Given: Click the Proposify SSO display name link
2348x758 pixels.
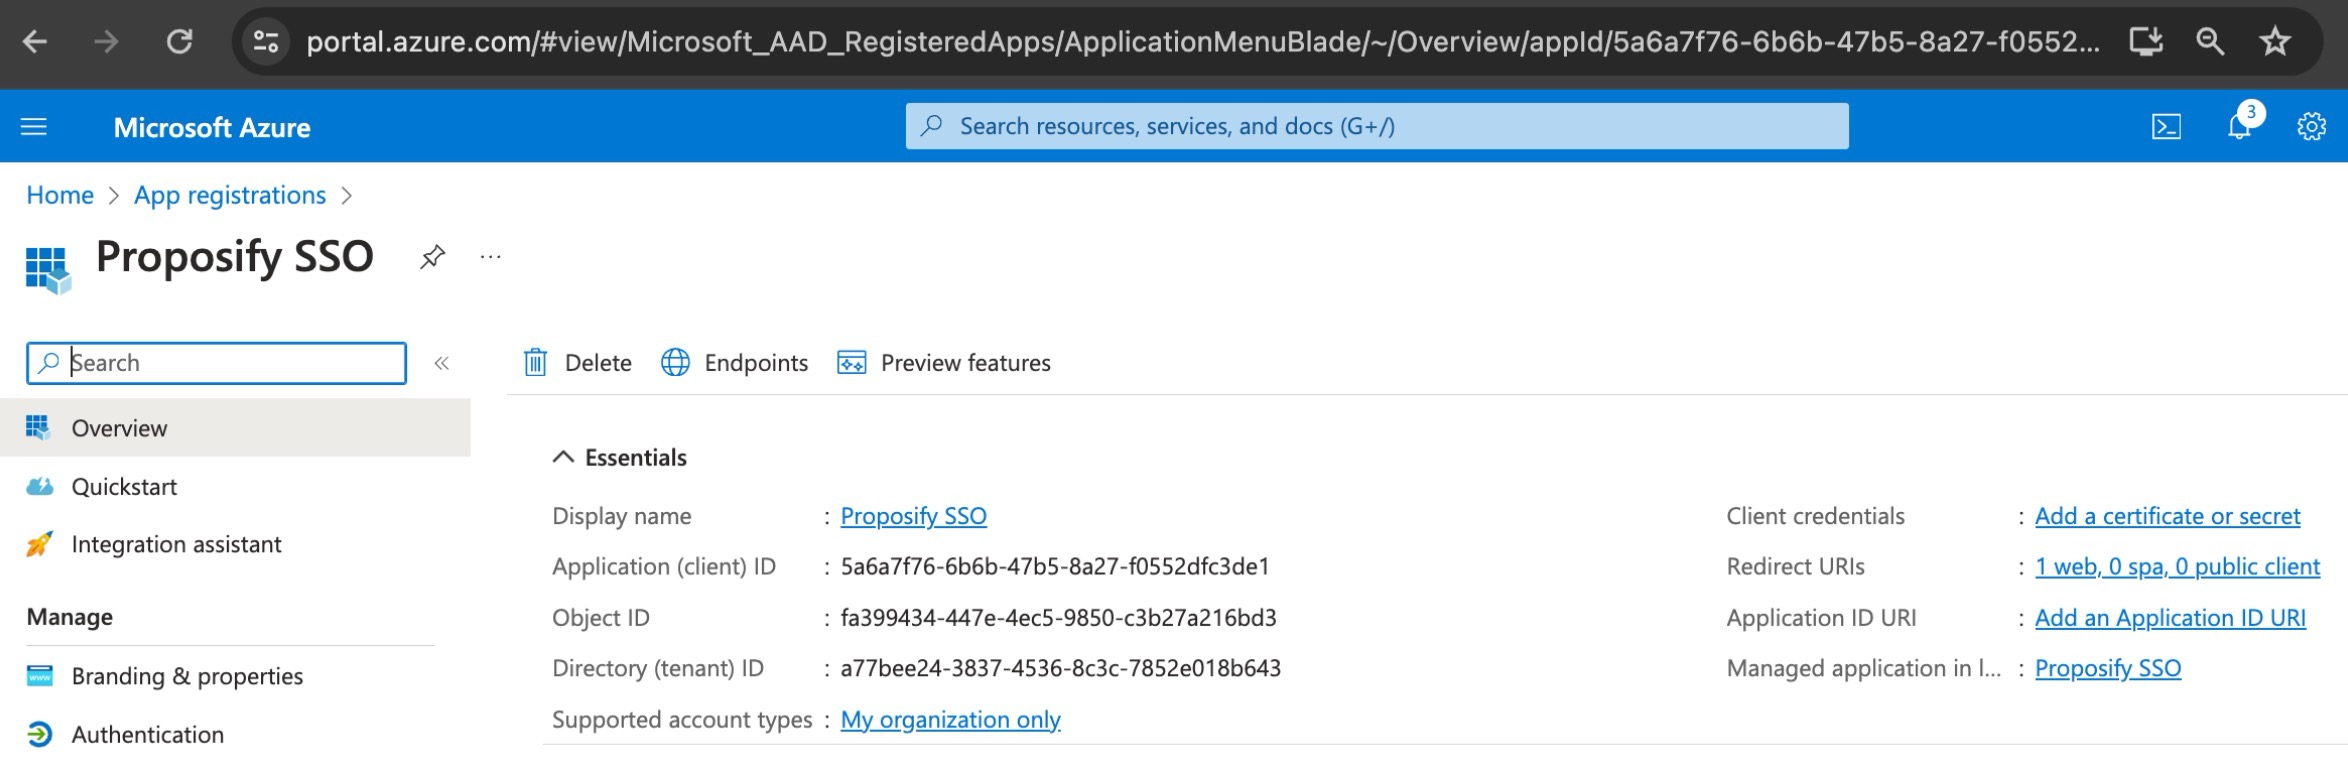Looking at the screenshot, I should (913, 516).
